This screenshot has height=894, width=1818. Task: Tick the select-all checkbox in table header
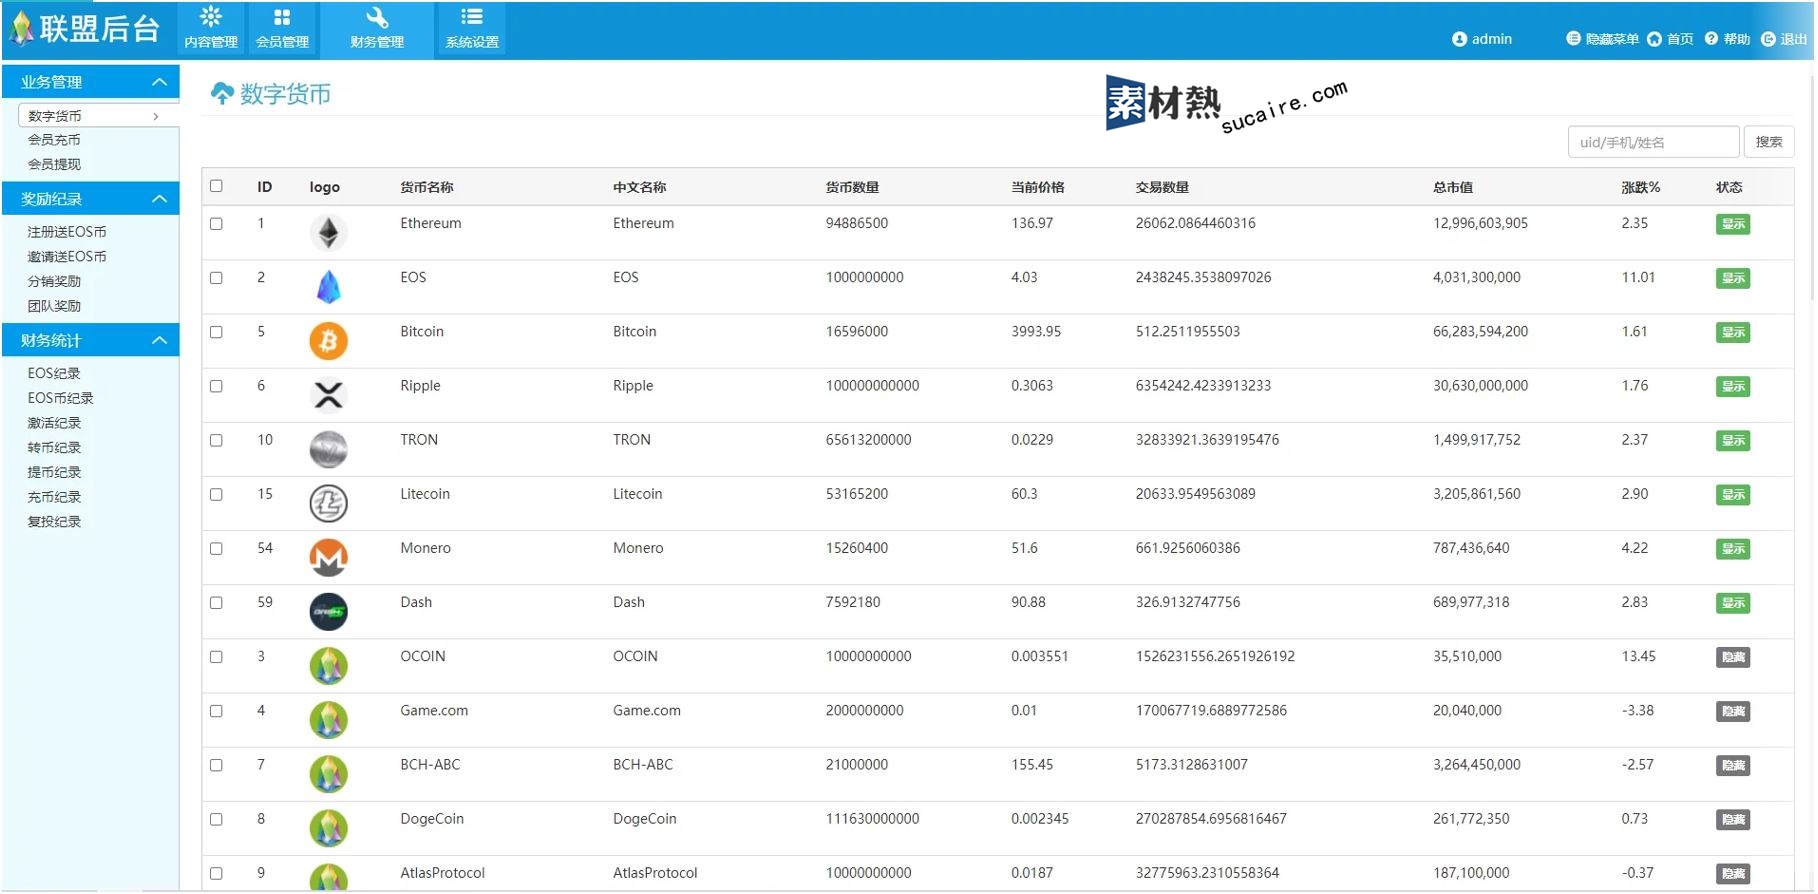coord(216,186)
